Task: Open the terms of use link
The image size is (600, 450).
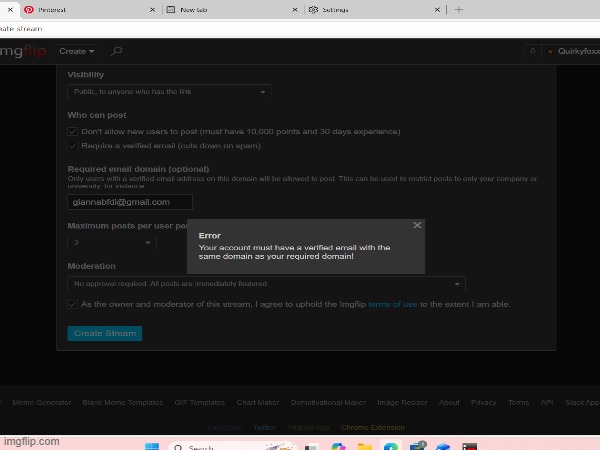Action: [393, 304]
